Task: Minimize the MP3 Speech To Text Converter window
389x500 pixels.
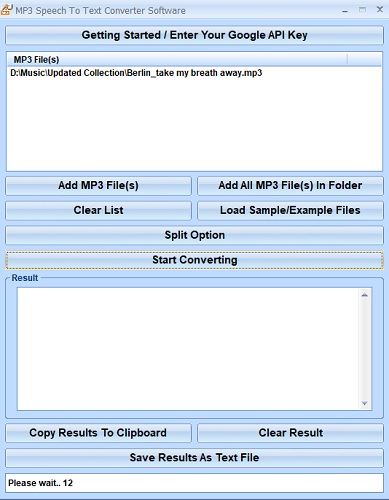Action: [345, 10]
